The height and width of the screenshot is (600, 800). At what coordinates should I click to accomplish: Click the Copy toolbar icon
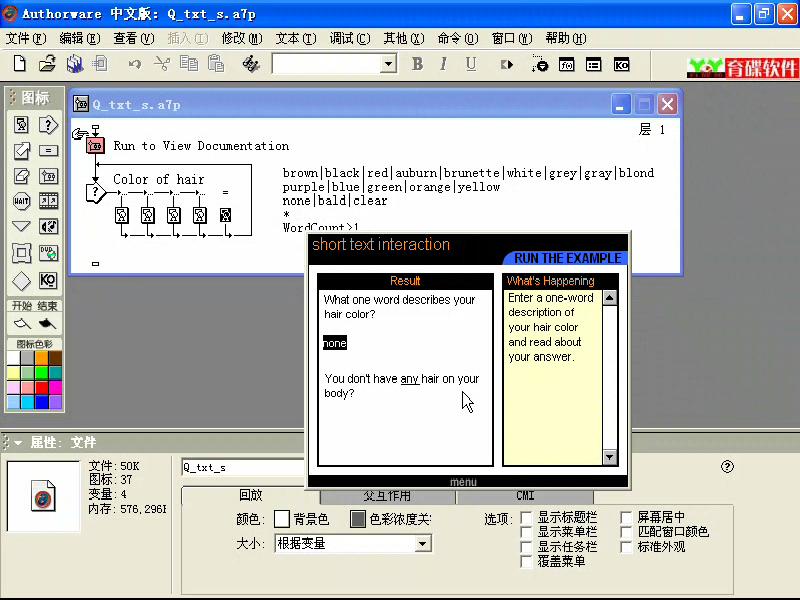[189, 64]
